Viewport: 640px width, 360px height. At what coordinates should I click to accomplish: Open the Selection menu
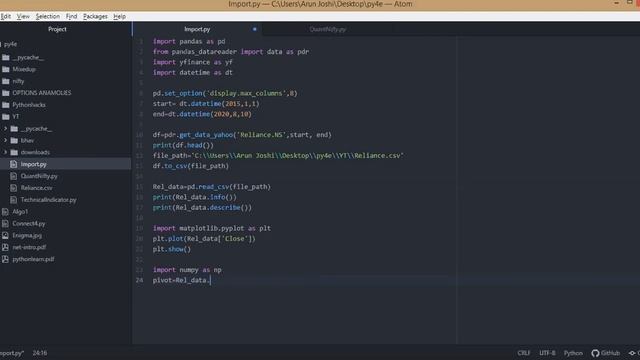click(x=47, y=16)
